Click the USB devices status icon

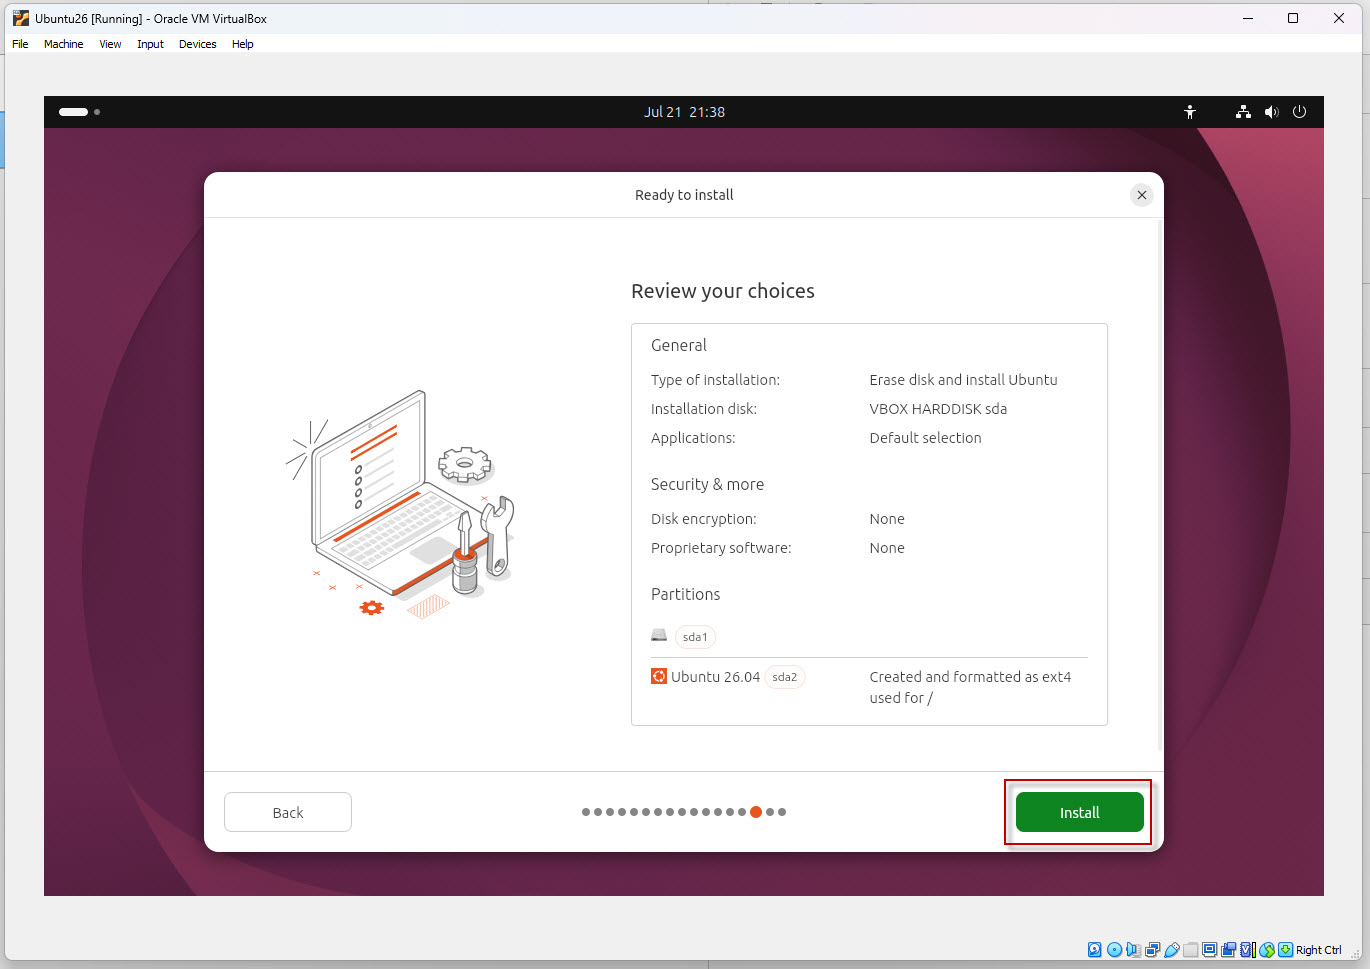tap(1172, 950)
